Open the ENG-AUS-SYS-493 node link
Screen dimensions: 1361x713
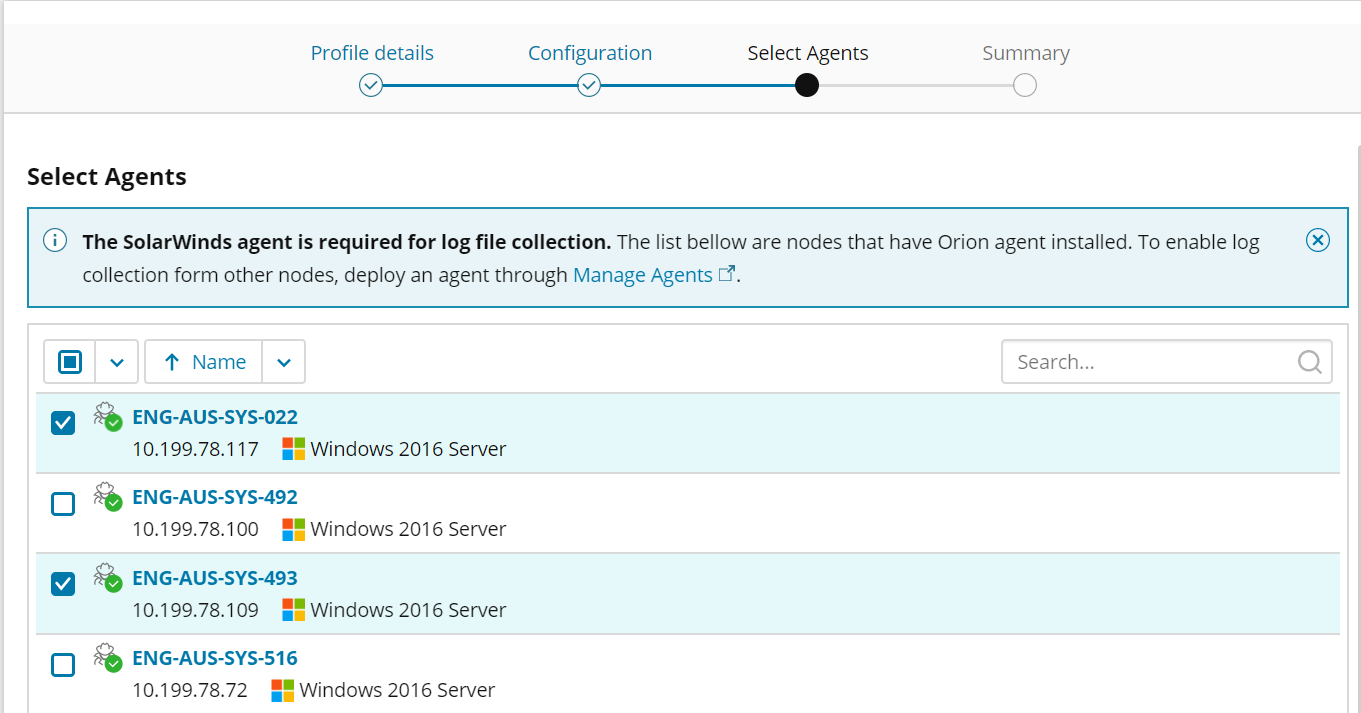[215, 578]
